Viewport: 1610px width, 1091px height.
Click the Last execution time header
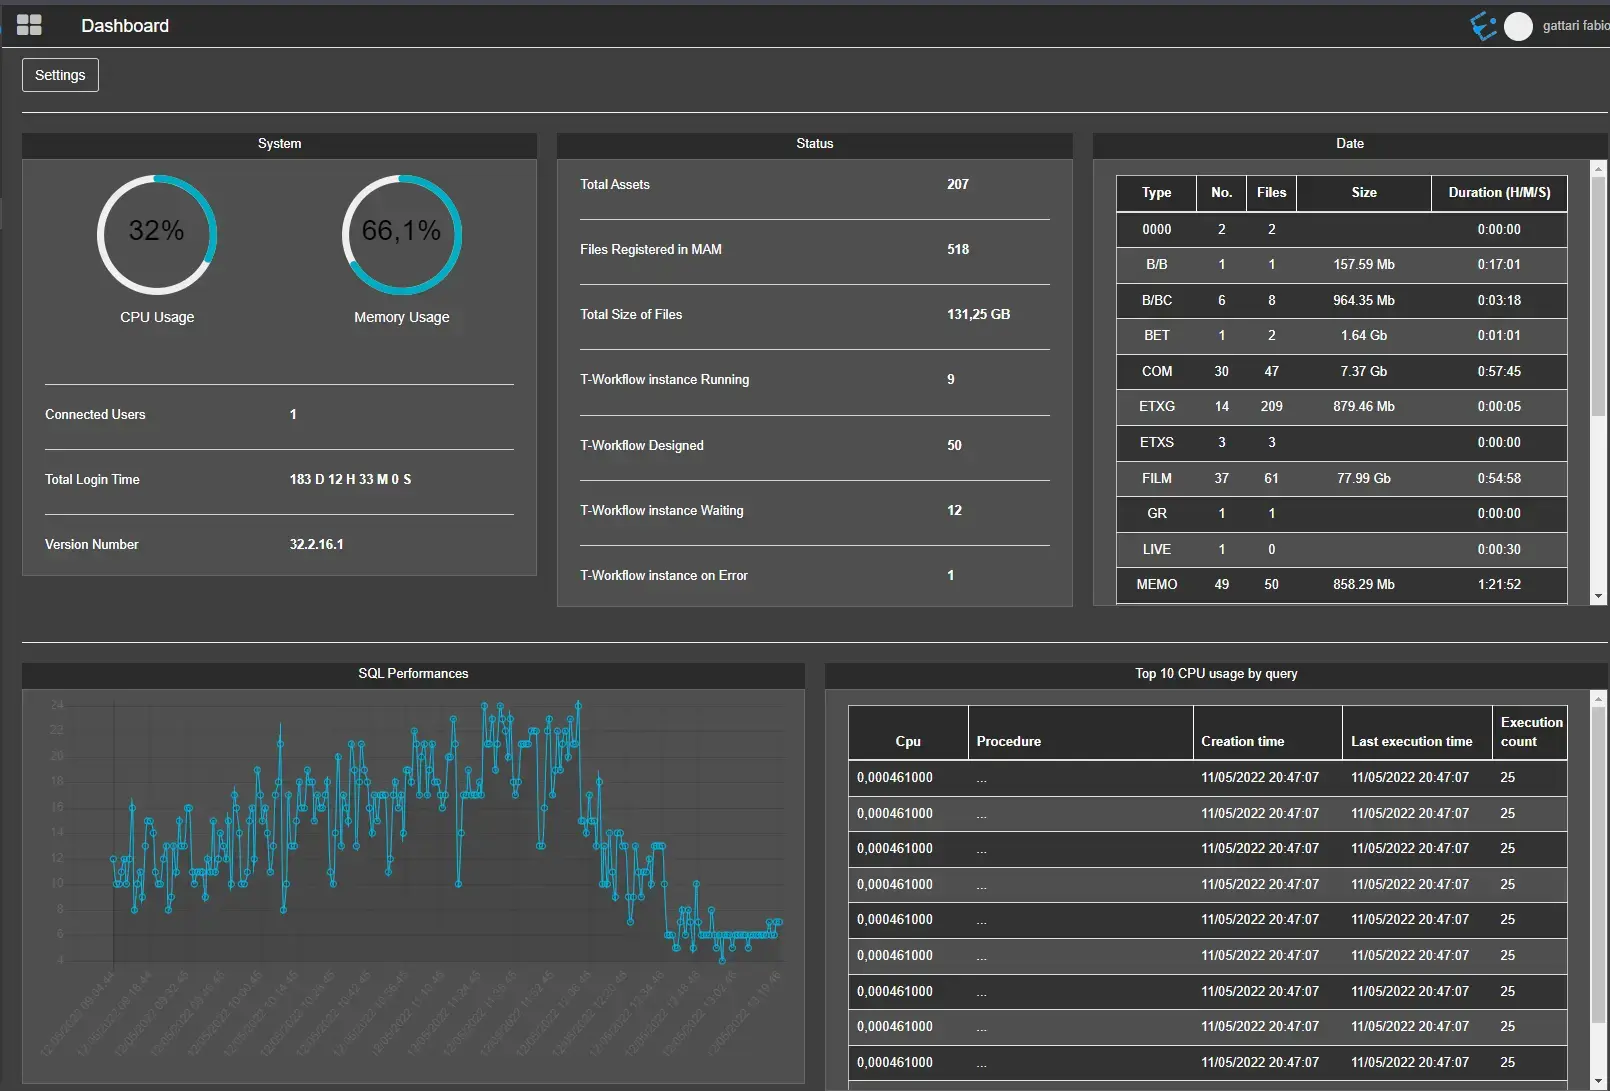(1411, 741)
